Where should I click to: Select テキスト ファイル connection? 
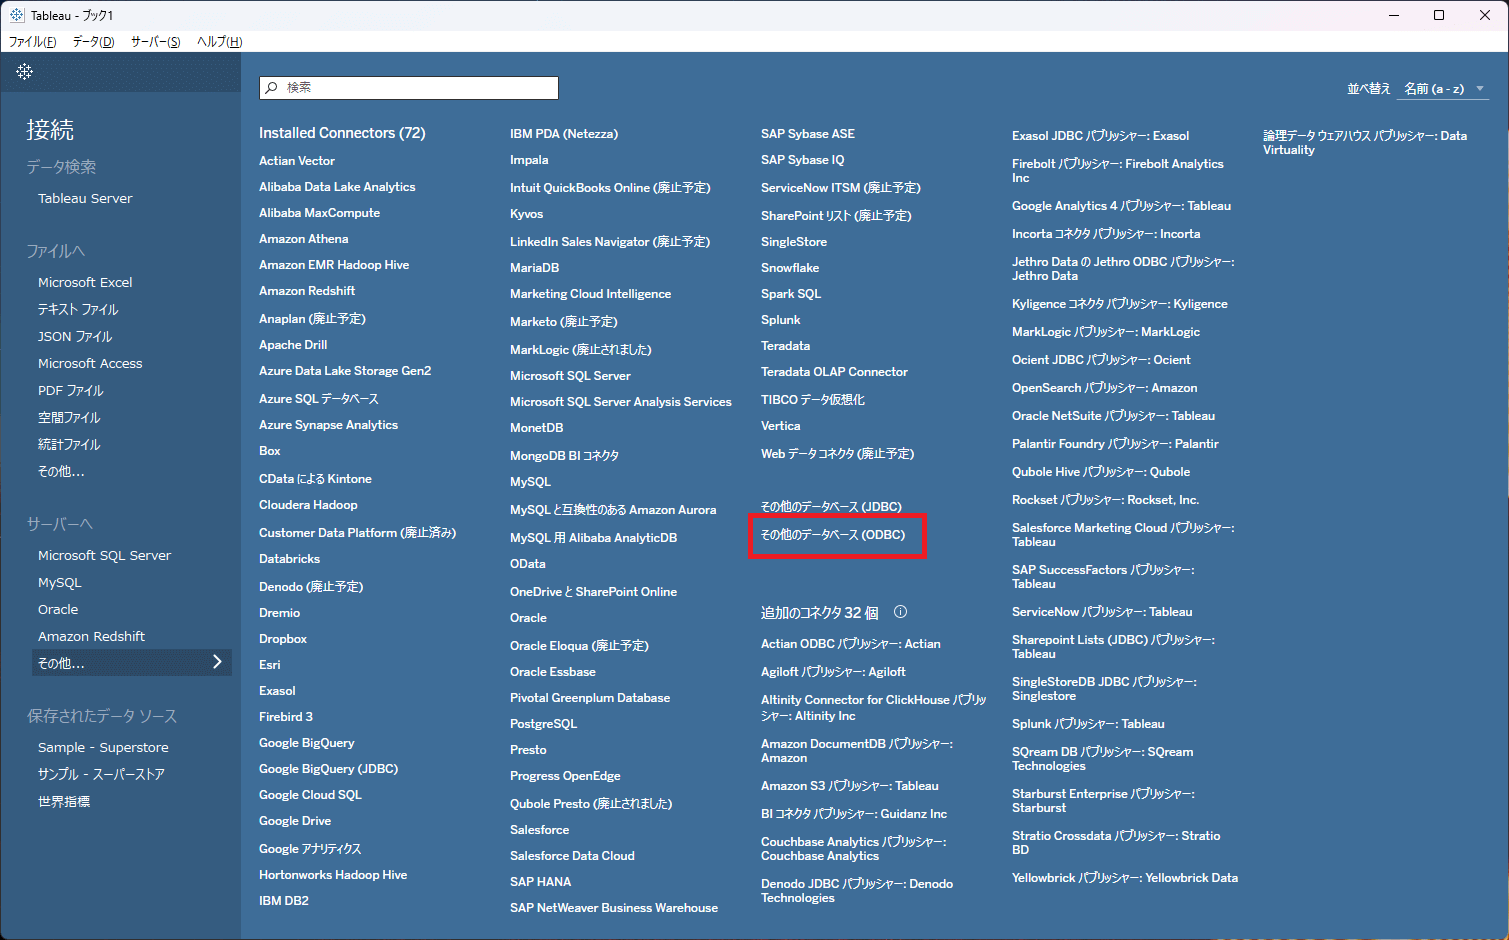[78, 310]
